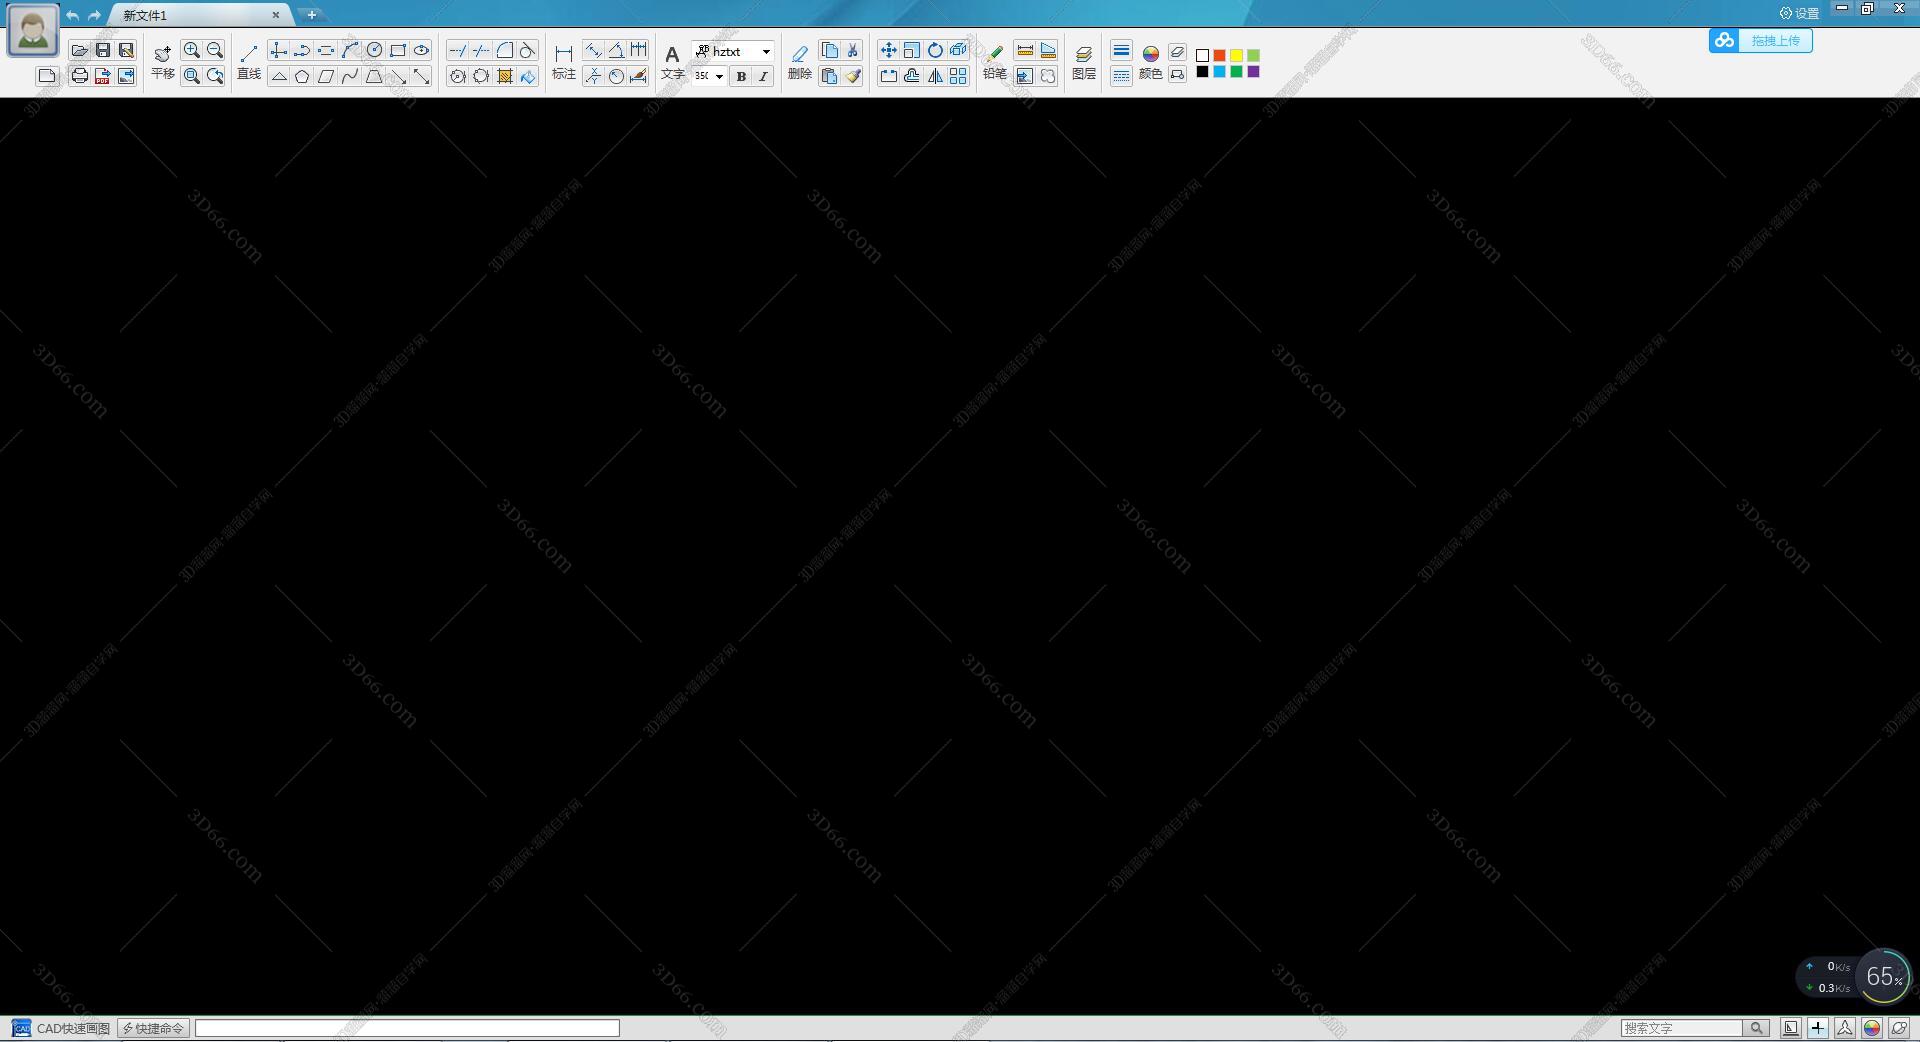Click the 快捷命令 button
Viewport: 1920px width, 1042px height.
coord(153,1028)
